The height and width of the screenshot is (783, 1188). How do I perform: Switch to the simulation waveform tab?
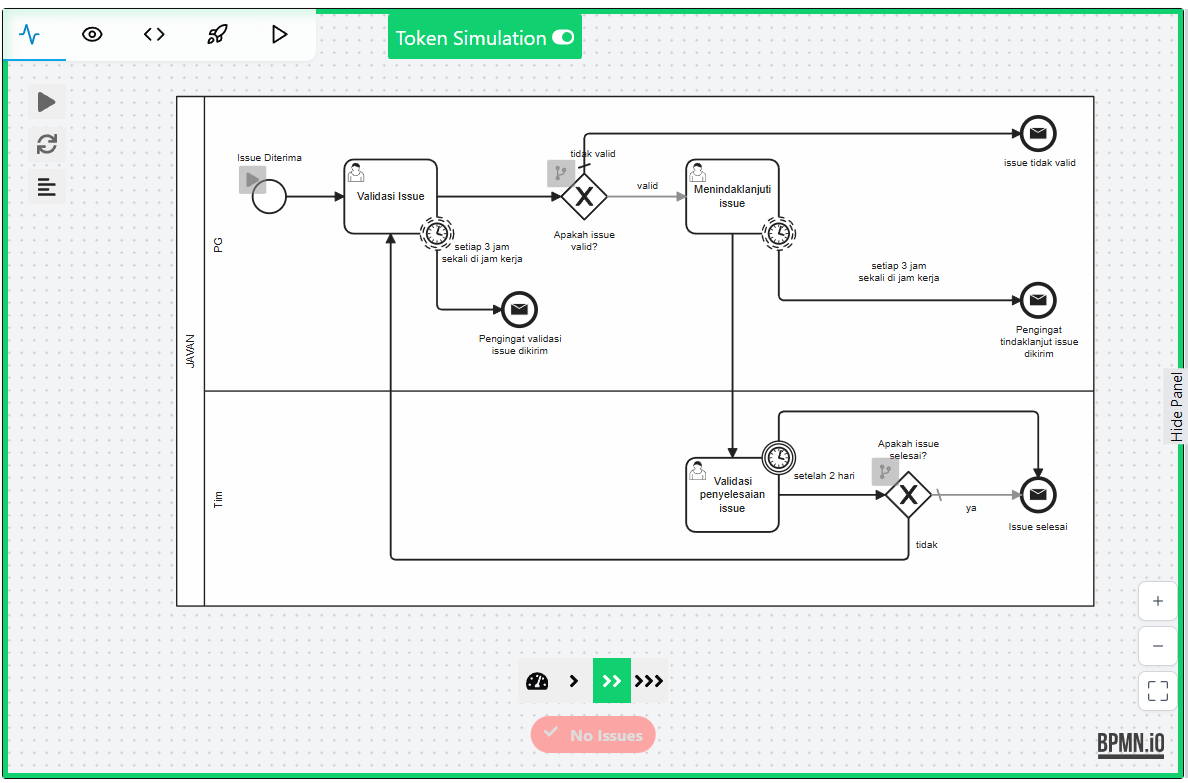tap(32, 33)
